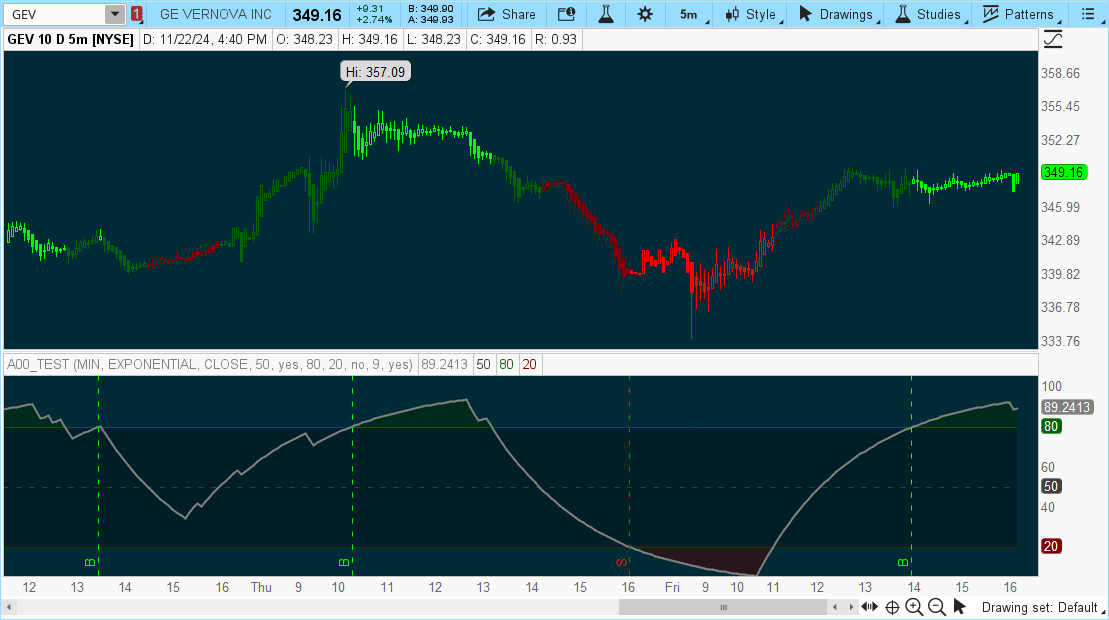Open the 5m timeframe selector

point(690,14)
